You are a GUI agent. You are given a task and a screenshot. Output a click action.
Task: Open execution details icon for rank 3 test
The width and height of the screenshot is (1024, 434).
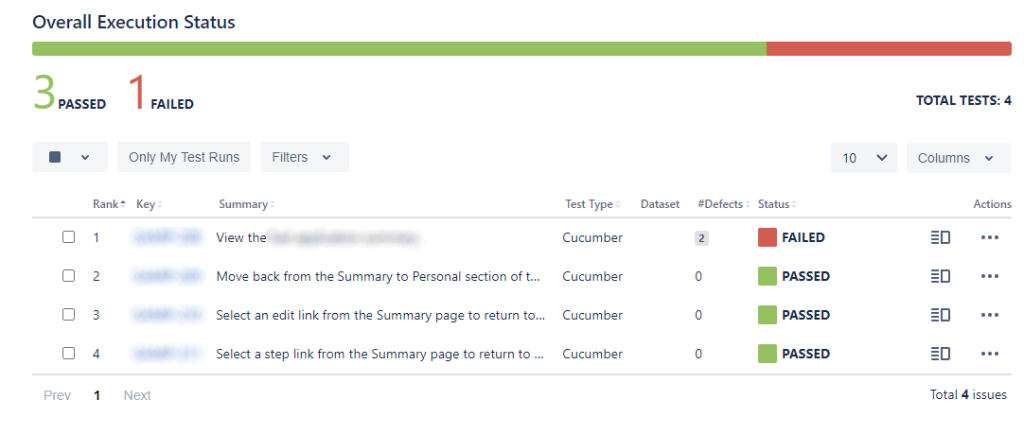pos(940,315)
